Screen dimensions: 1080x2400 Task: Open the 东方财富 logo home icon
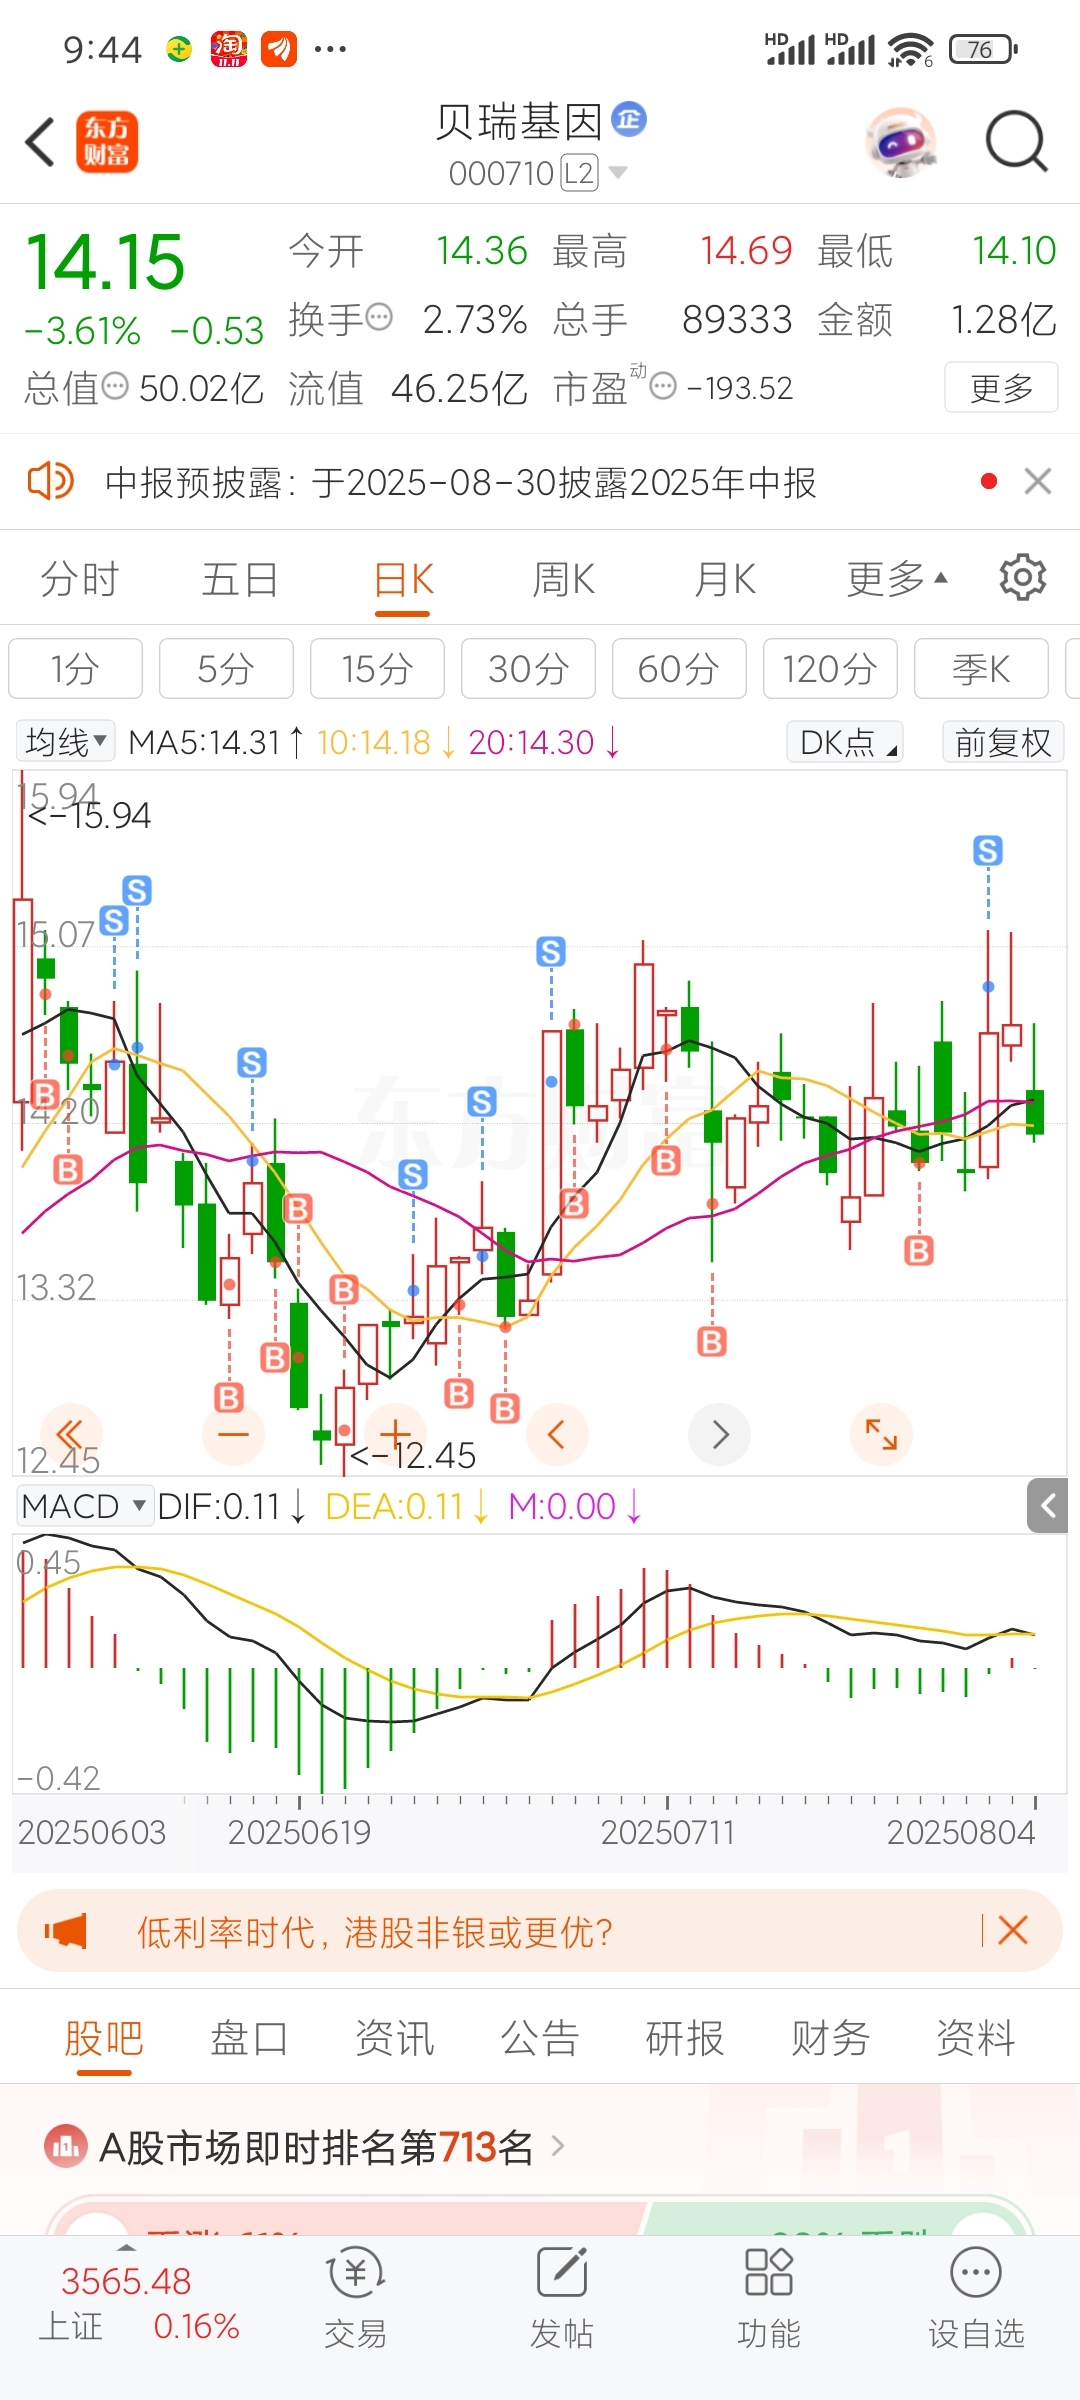pos(107,141)
